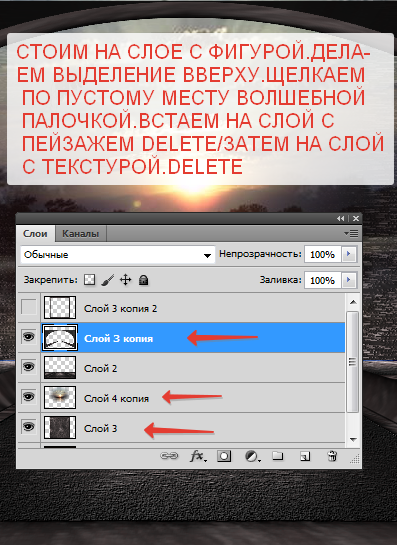Open the Заливка slider arrow
Viewport: 397px width, 545px height.
(349, 280)
